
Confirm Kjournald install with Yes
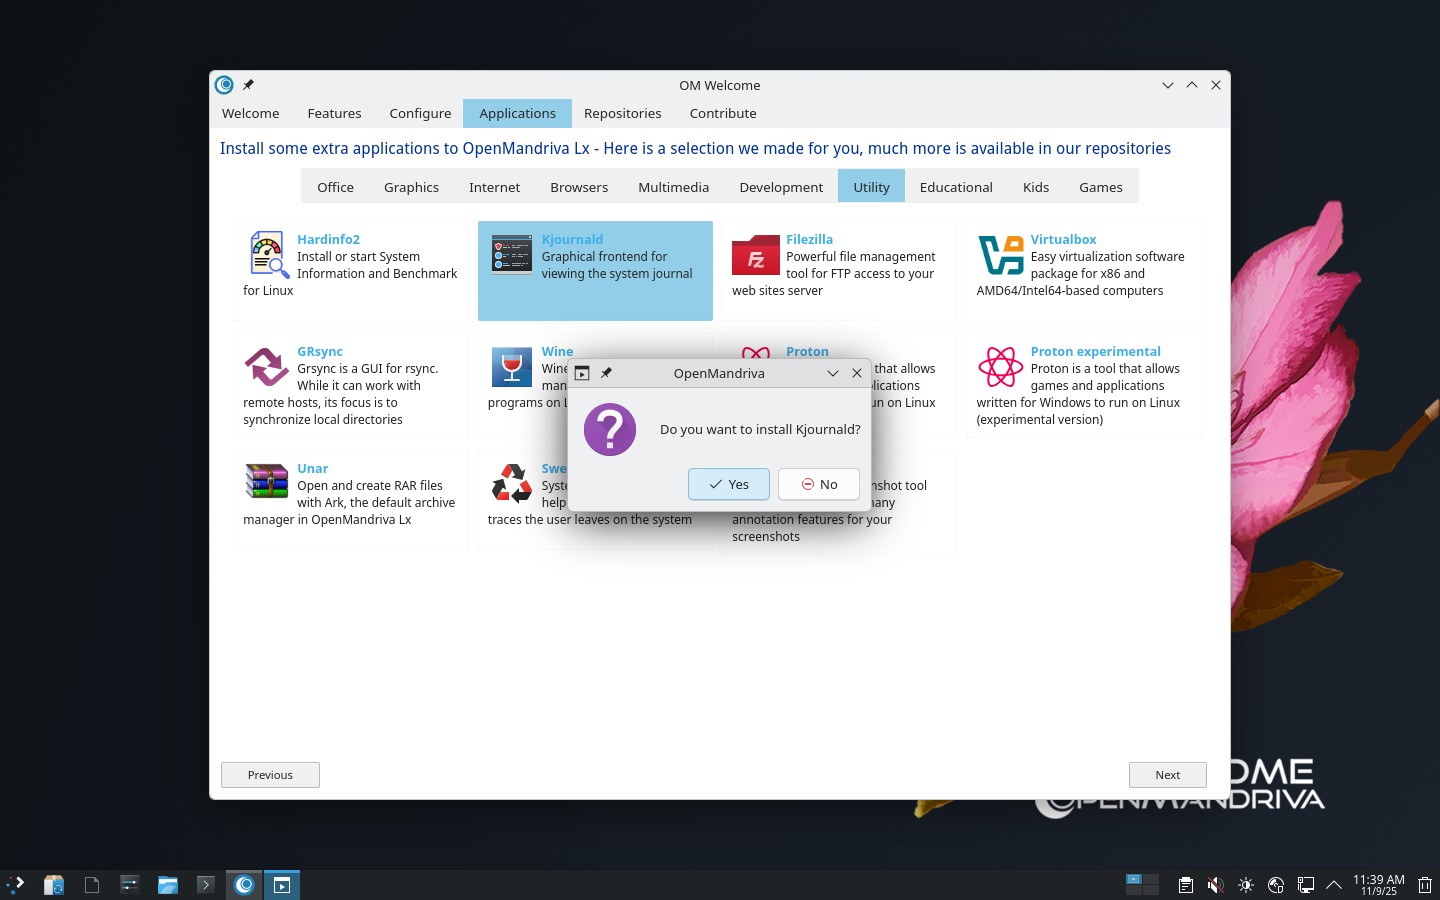[728, 484]
